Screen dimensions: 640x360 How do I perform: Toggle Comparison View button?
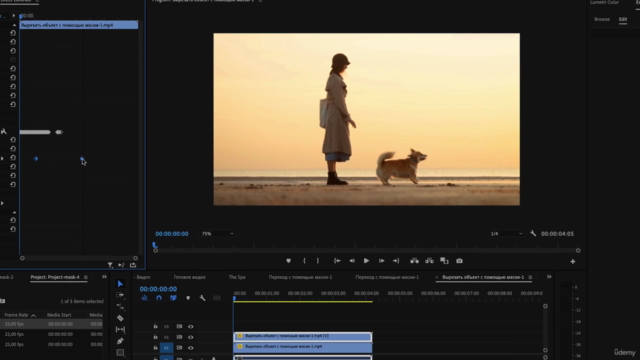(x=444, y=261)
